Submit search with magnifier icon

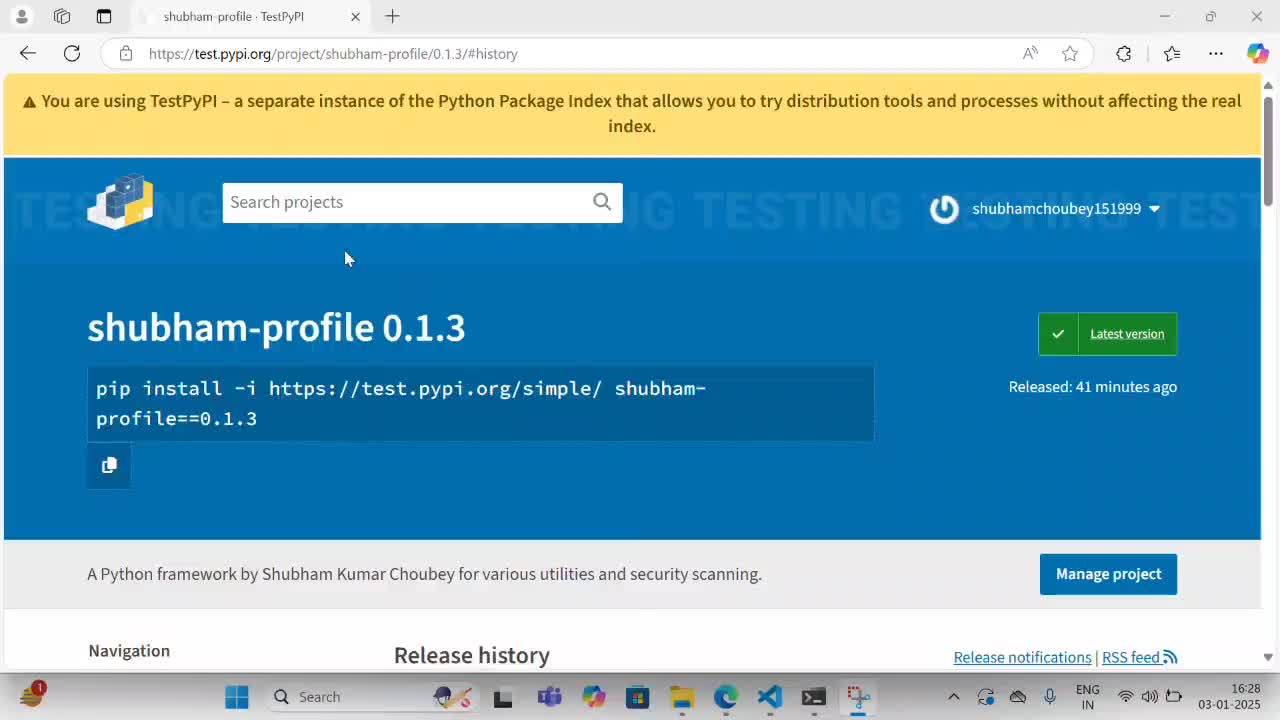coord(602,202)
